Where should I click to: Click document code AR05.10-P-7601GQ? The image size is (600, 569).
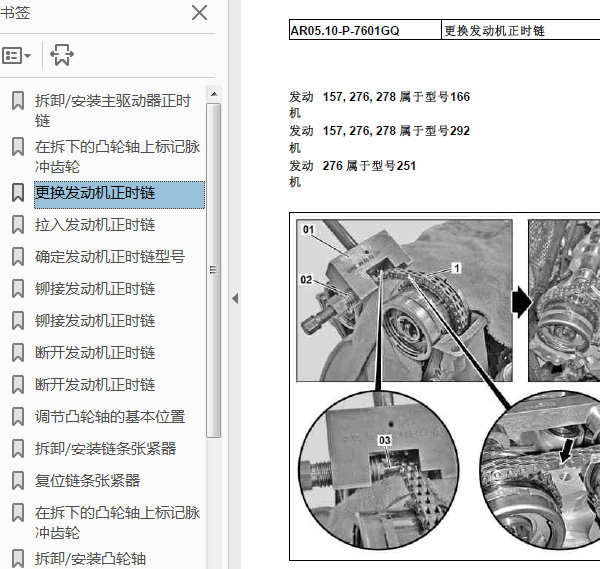(345, 31)
